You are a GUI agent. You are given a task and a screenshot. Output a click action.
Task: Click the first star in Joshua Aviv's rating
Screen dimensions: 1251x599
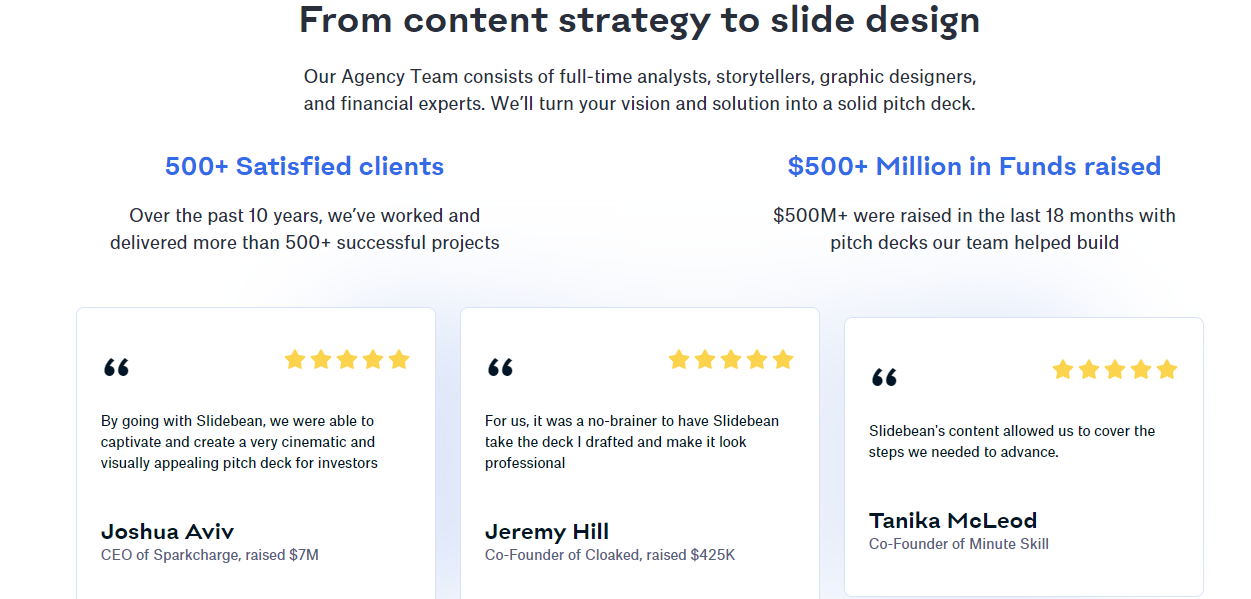tap(295, 359)
